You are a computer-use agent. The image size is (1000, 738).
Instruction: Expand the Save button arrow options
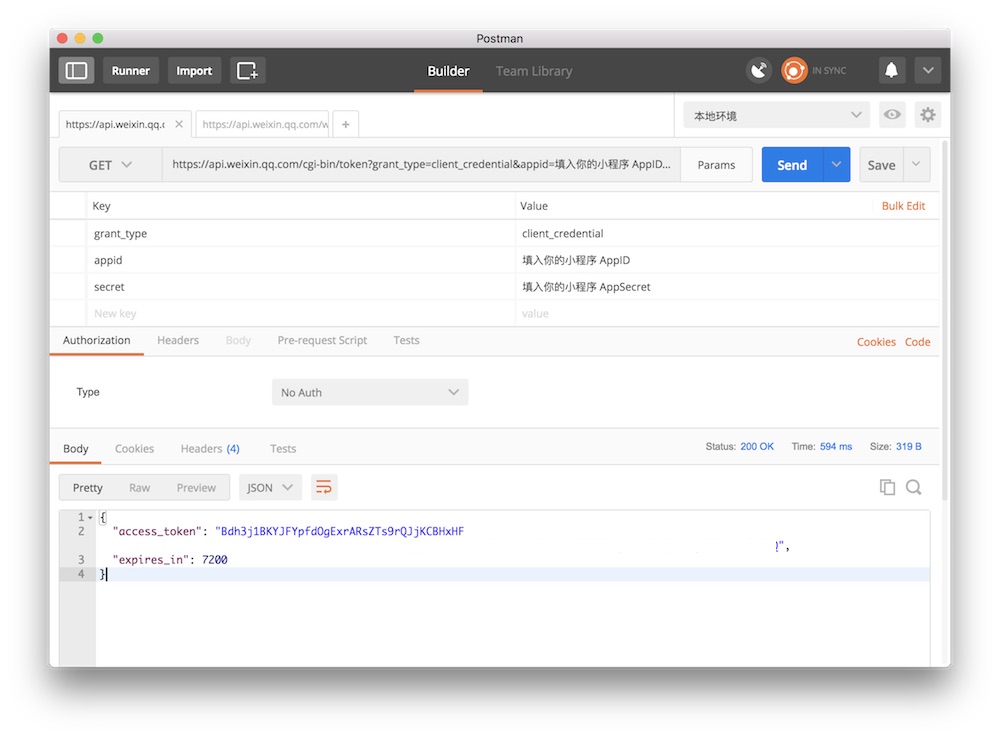[916, 165]
